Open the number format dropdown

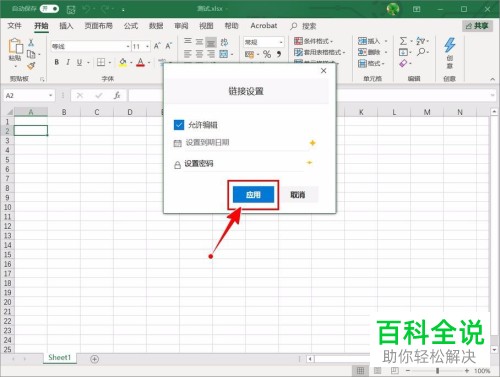point(281,42)
